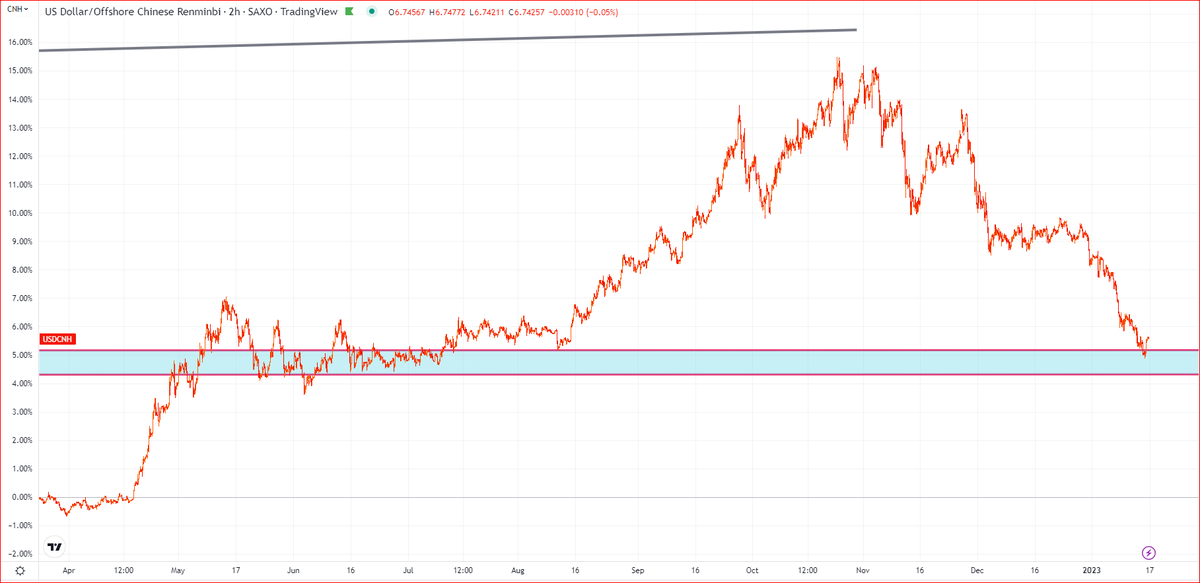The height and width of the screenshot is (583, 1200).
Task: Click the green flag symbol icon
Action: click(348, 12)
